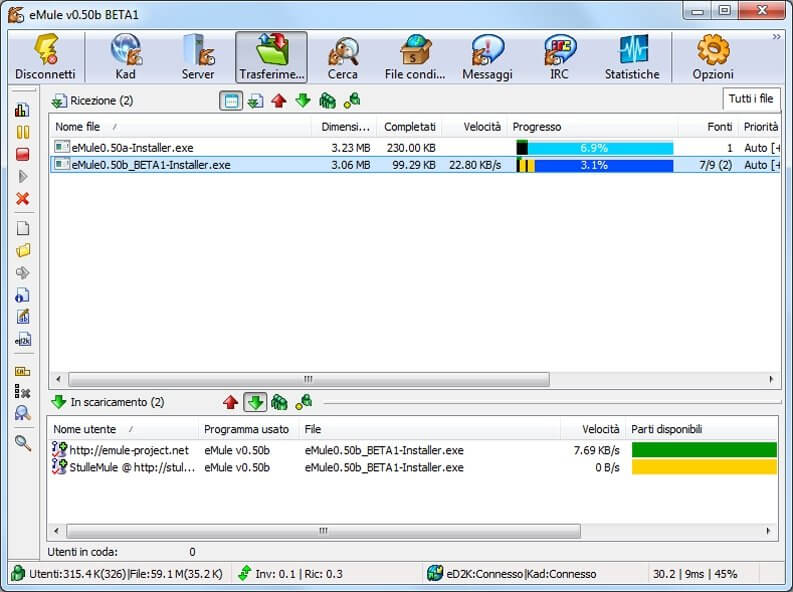Select http://emule-project.net client row
The image size is (793, 592).
[x=413, y=450]
